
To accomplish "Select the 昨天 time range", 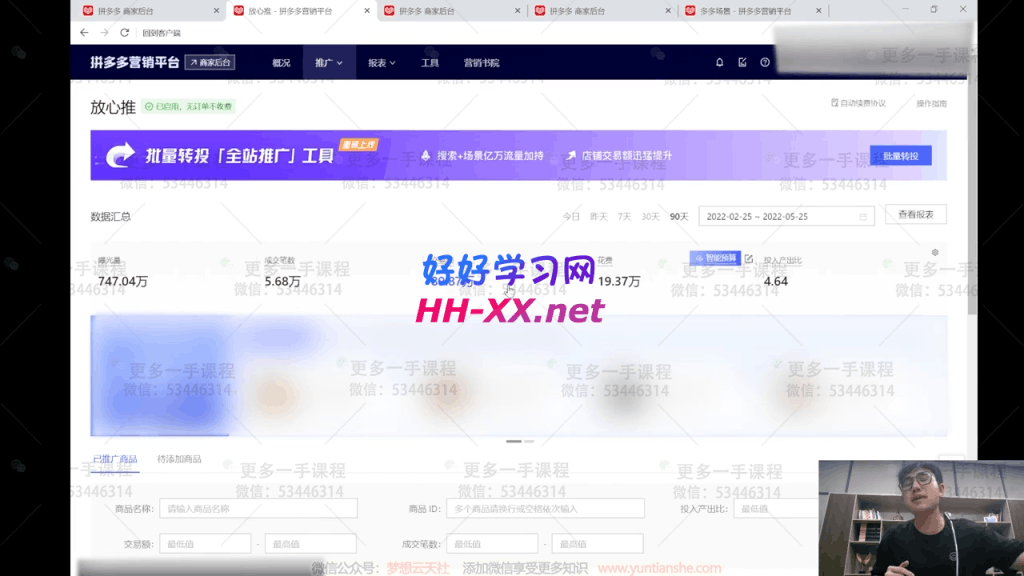I will [599, 217].
